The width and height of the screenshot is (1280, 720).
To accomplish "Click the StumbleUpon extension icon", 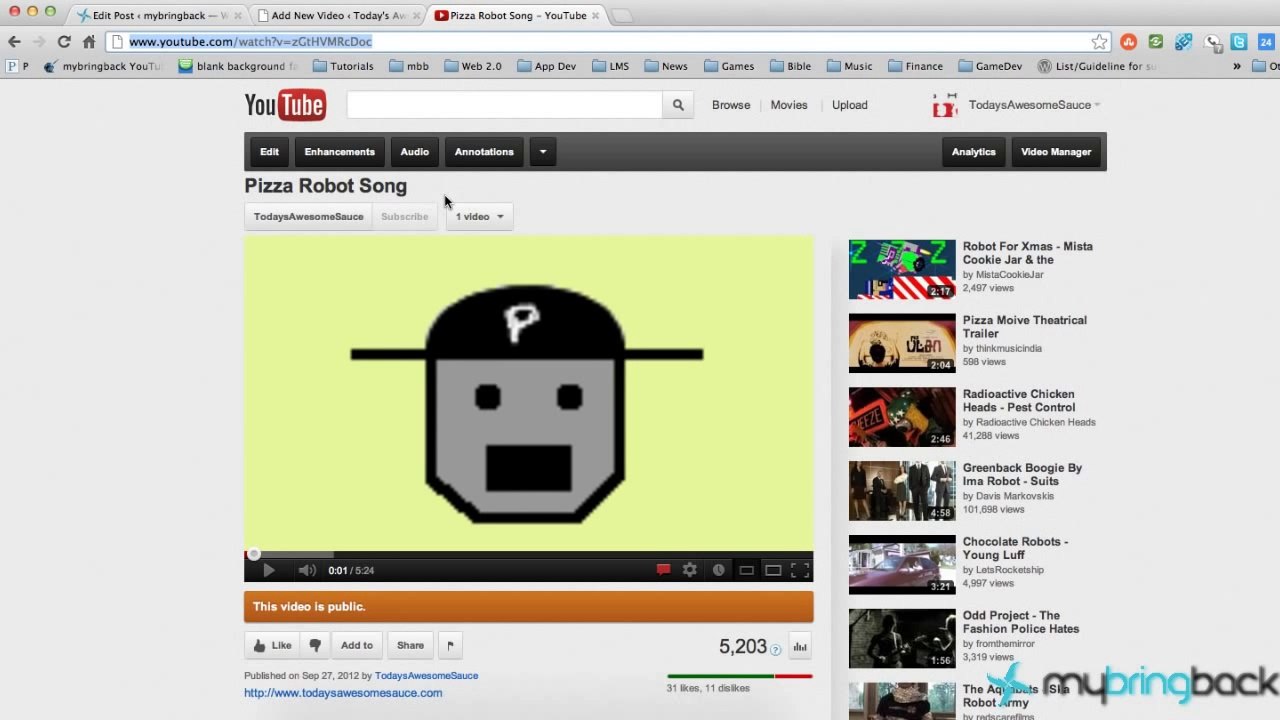I will [x=1129, y=41].
